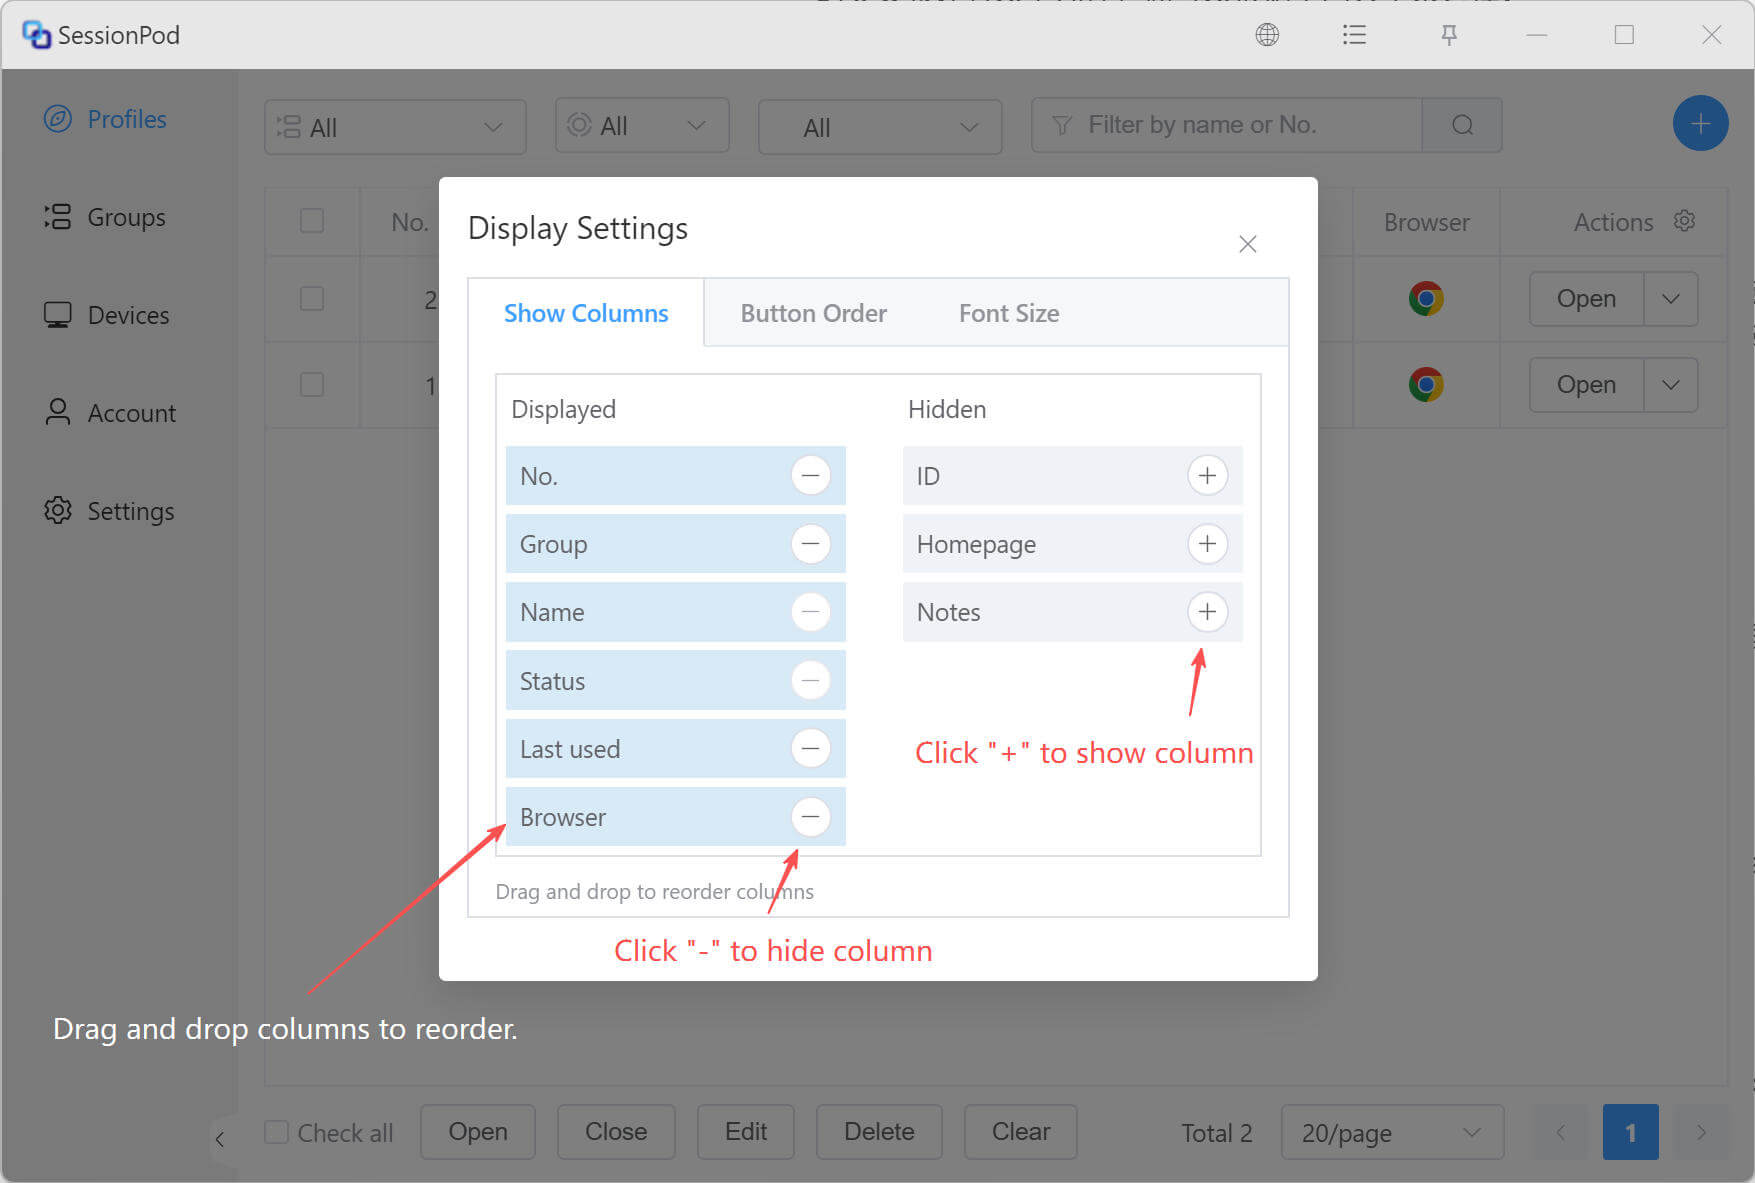Image resolution: width=1755 pixels, height=1183 pixels.
Task: Expand Open dropdown arrow for profile row 2
Action: pyautogui.click(x=1671, y=298)
